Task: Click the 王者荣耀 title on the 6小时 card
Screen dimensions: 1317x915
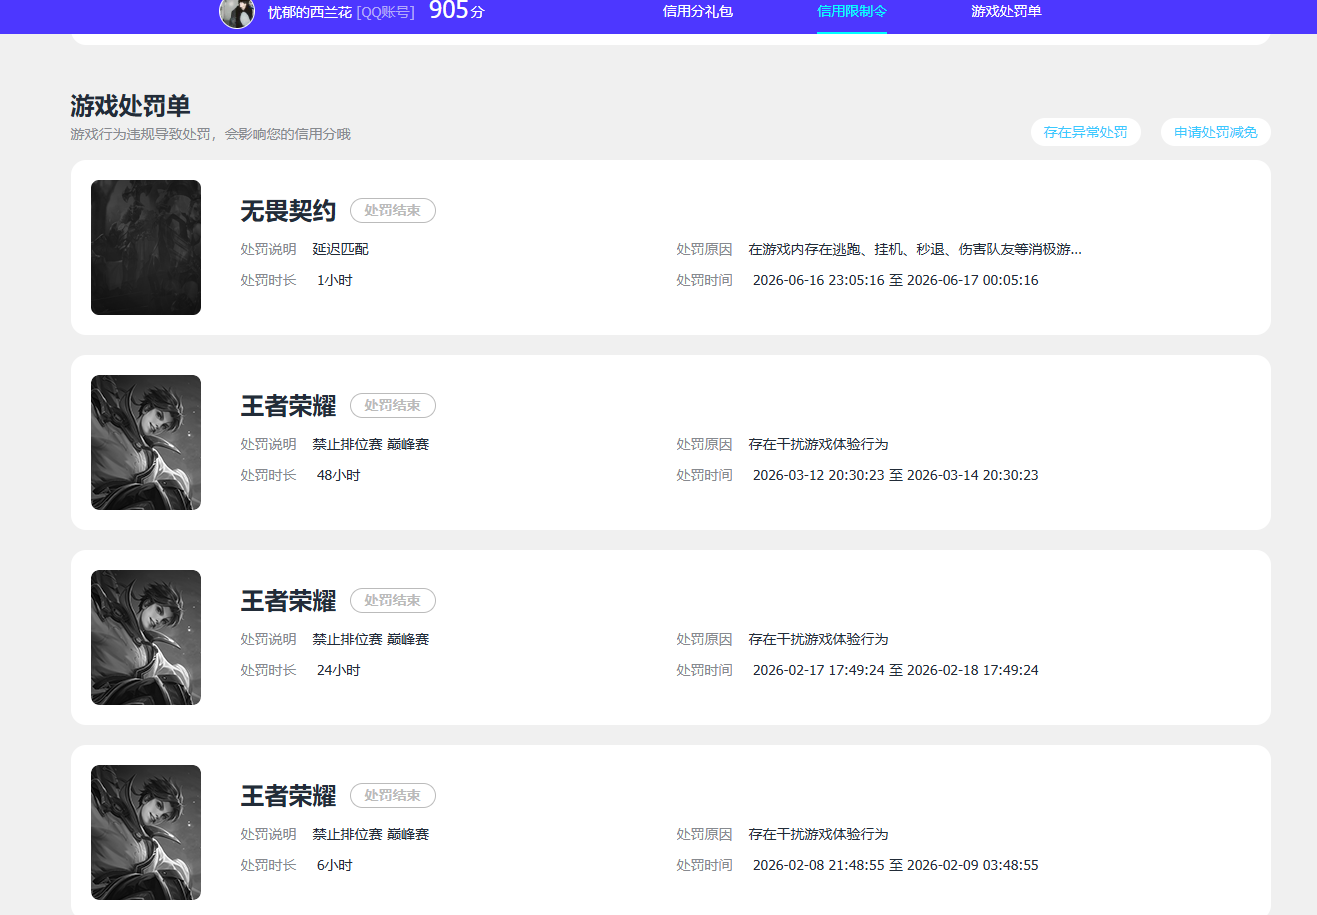Action: click(x=288, y=796)
